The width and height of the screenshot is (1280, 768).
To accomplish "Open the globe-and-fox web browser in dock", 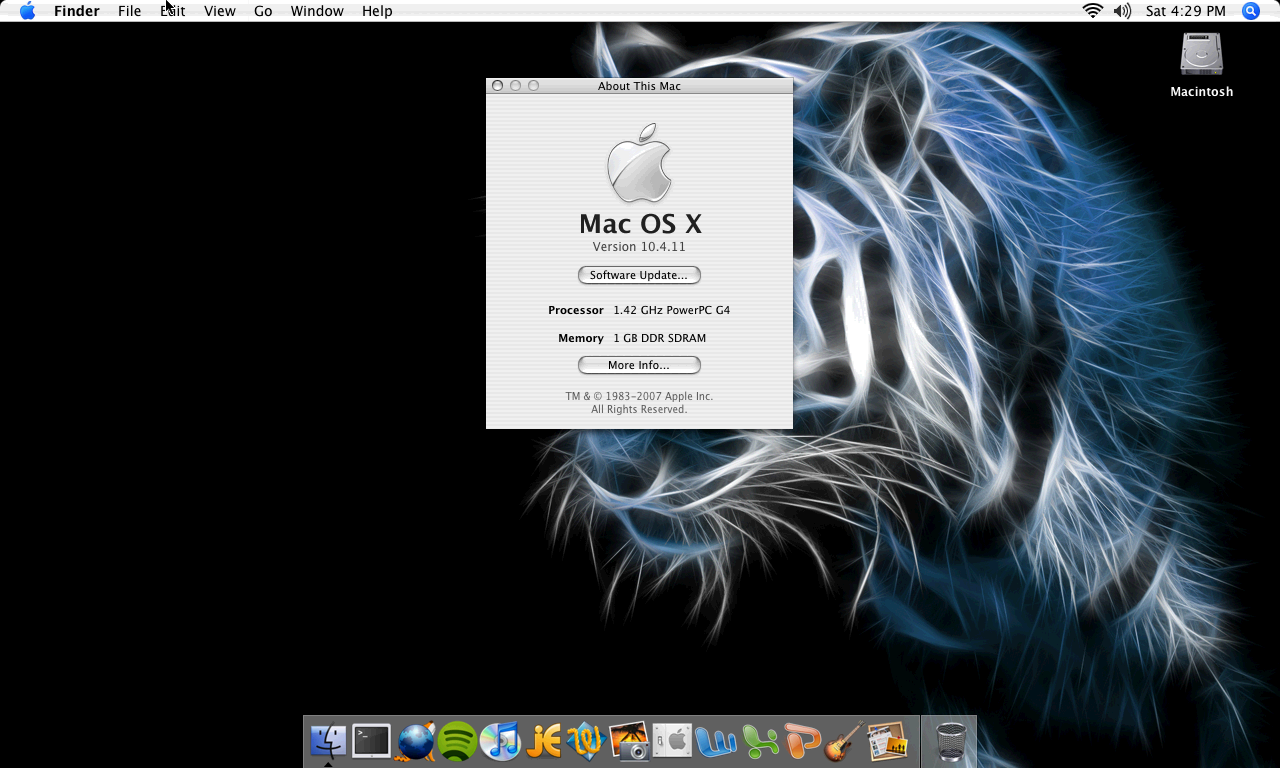I will click(415, 742).
